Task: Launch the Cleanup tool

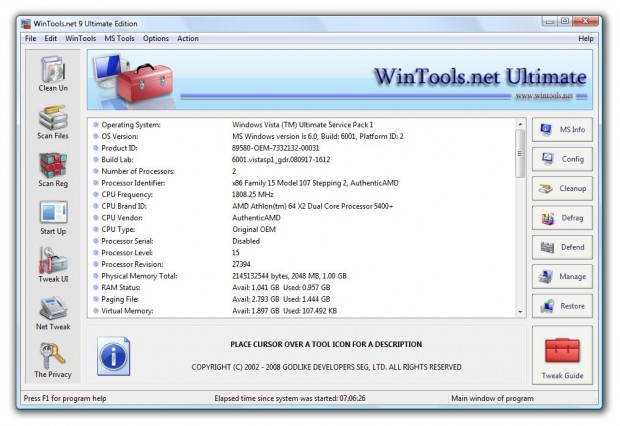Action: click(562, 188)
